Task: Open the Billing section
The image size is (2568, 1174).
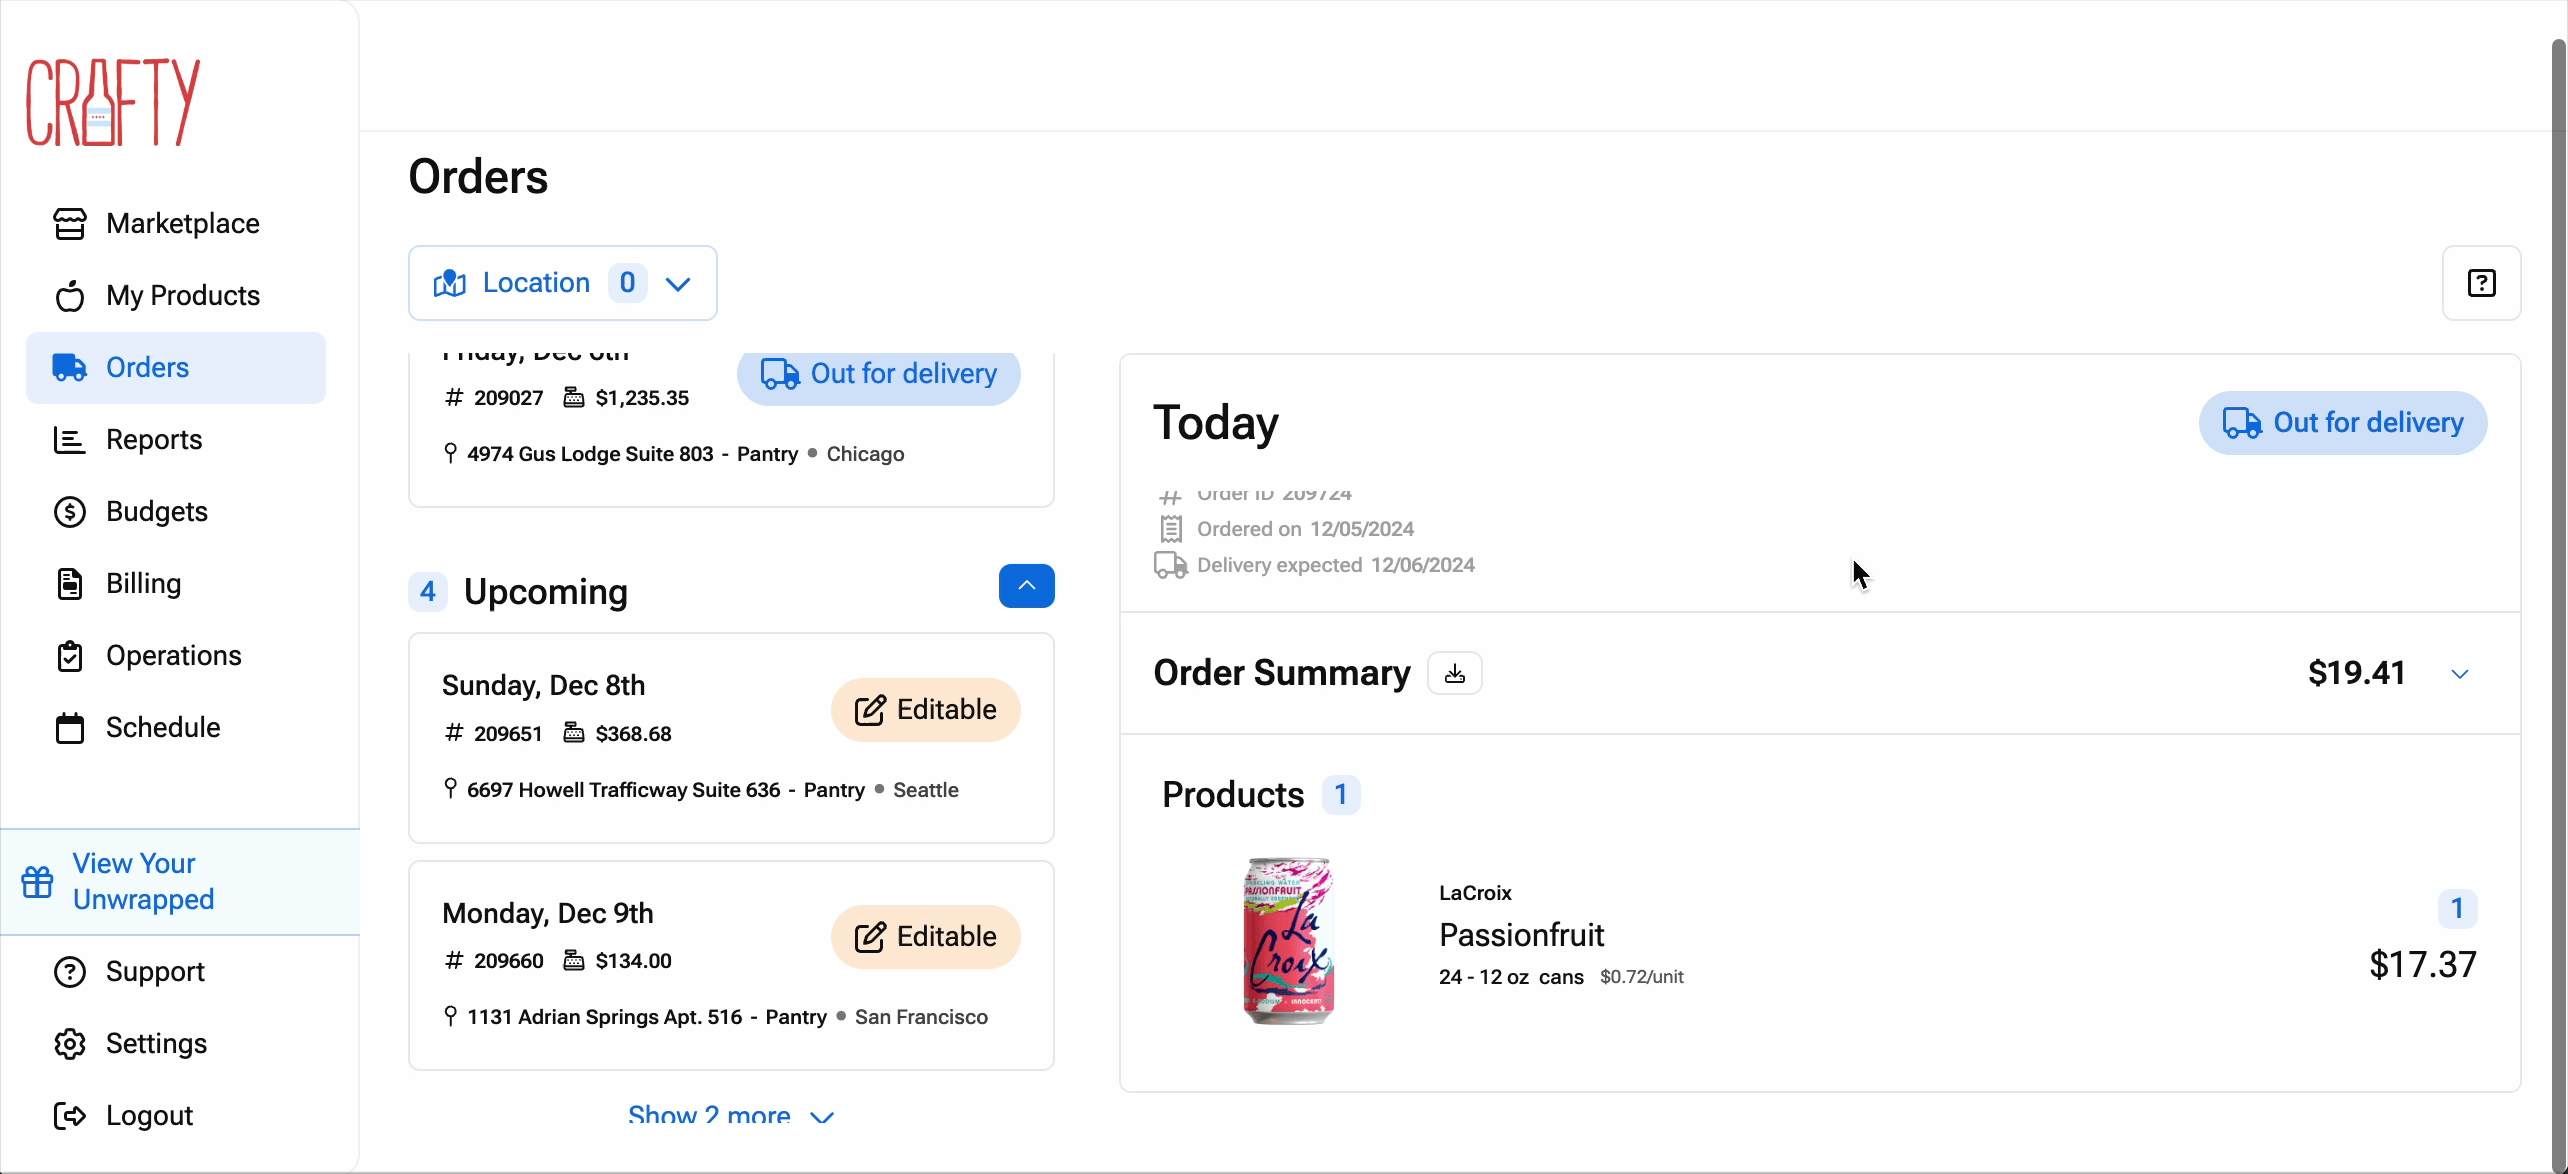Action: pyautogui.click(x=143, y=584)
